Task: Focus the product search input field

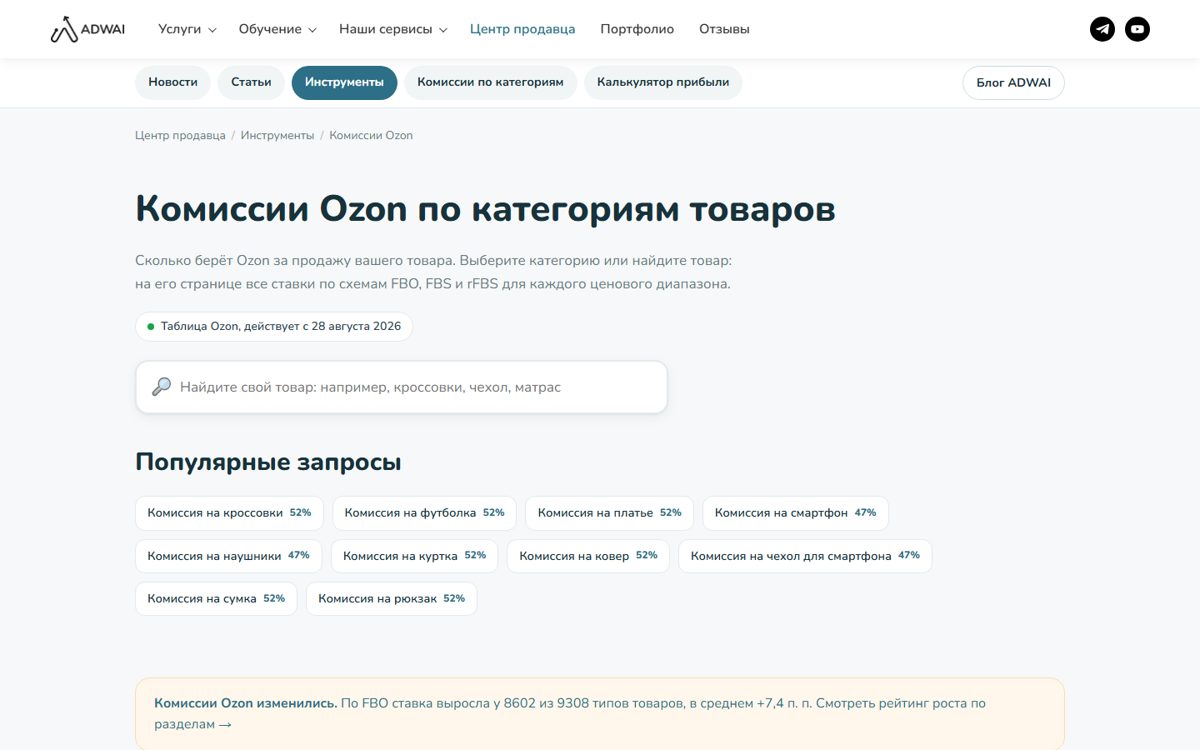Action: click(401, 387)
